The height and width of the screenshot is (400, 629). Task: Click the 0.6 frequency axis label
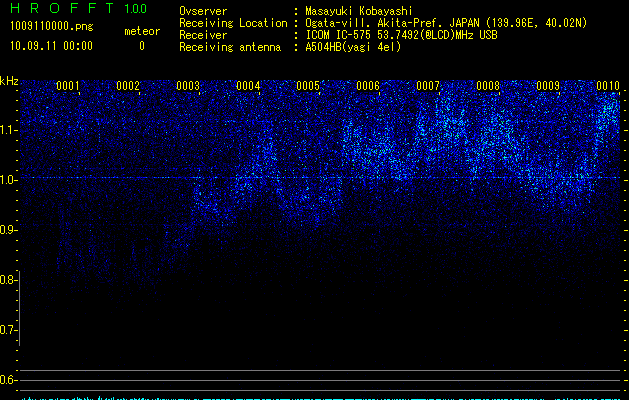click(7, 380)
